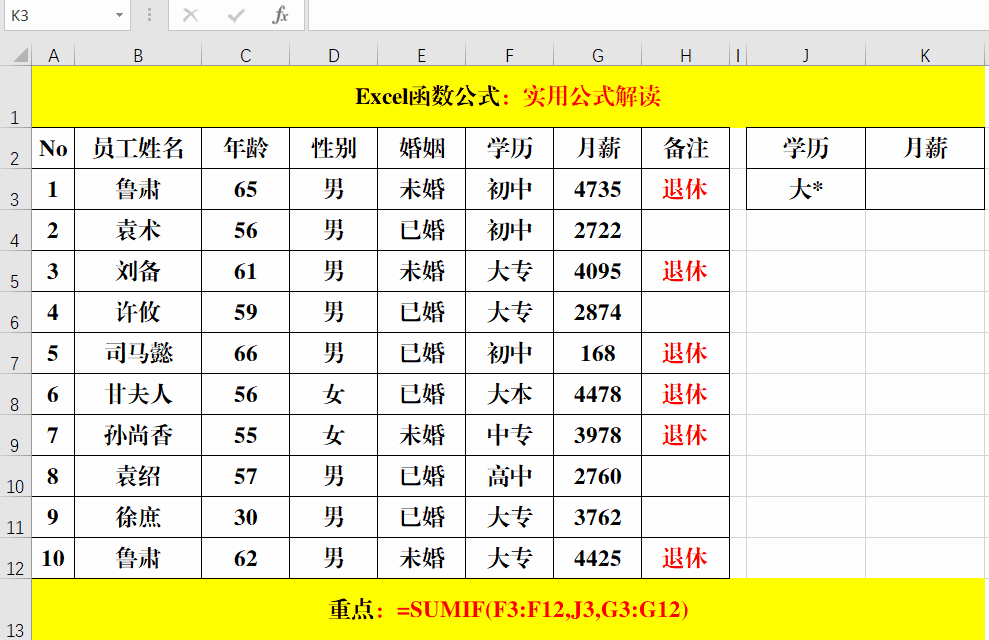The width and height of the screenshot is (989, 640).
Task: Click the '月薪' header in column K
Action: point(925,148)
